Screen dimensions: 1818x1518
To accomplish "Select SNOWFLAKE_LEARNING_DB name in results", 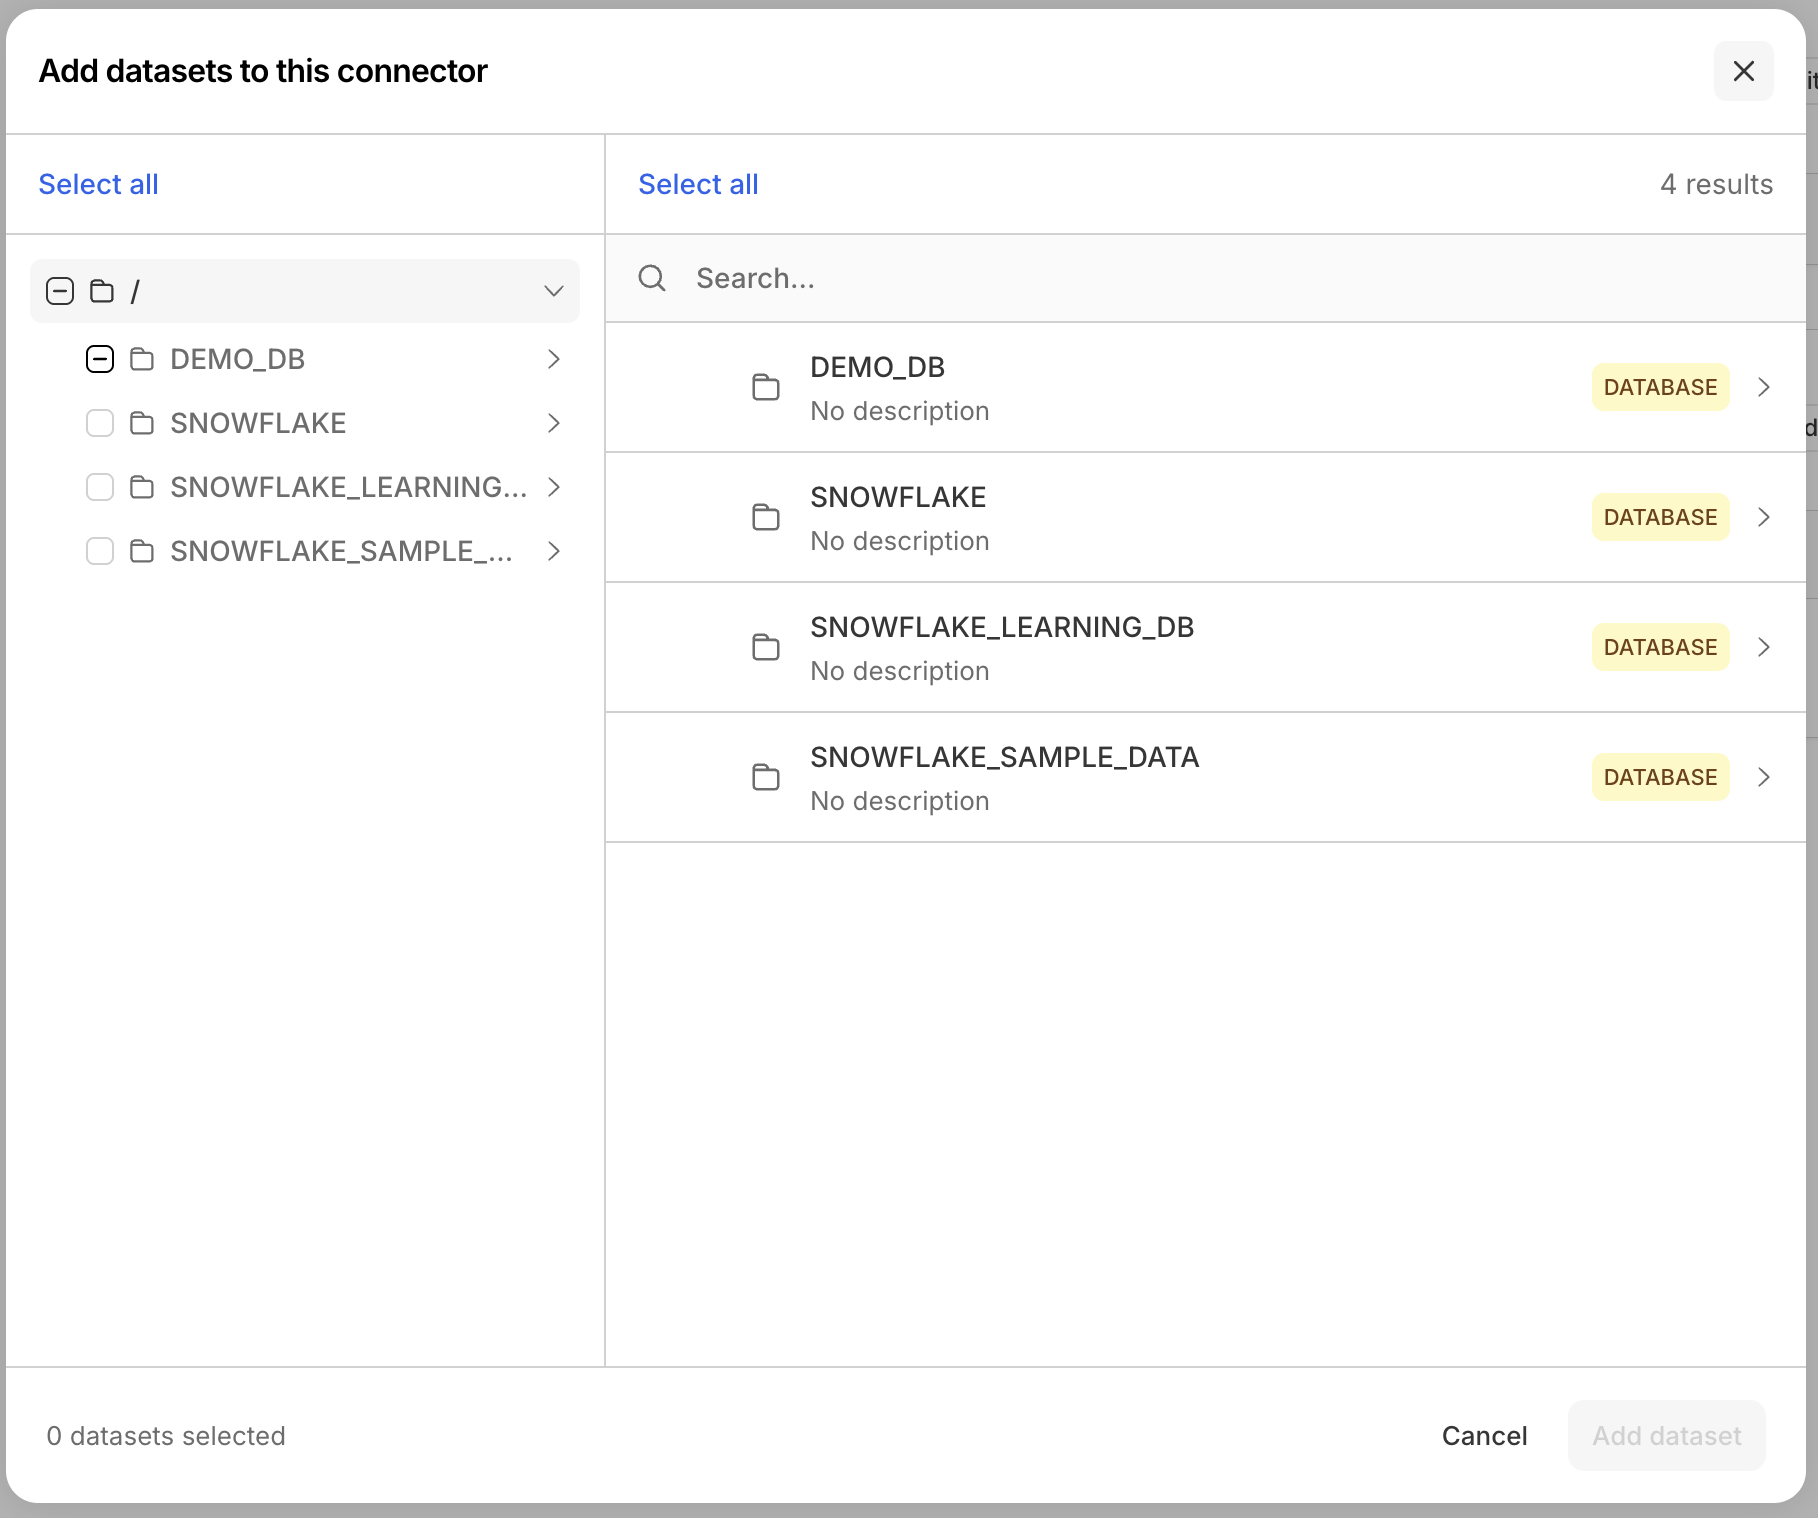I will [1002, 627].
